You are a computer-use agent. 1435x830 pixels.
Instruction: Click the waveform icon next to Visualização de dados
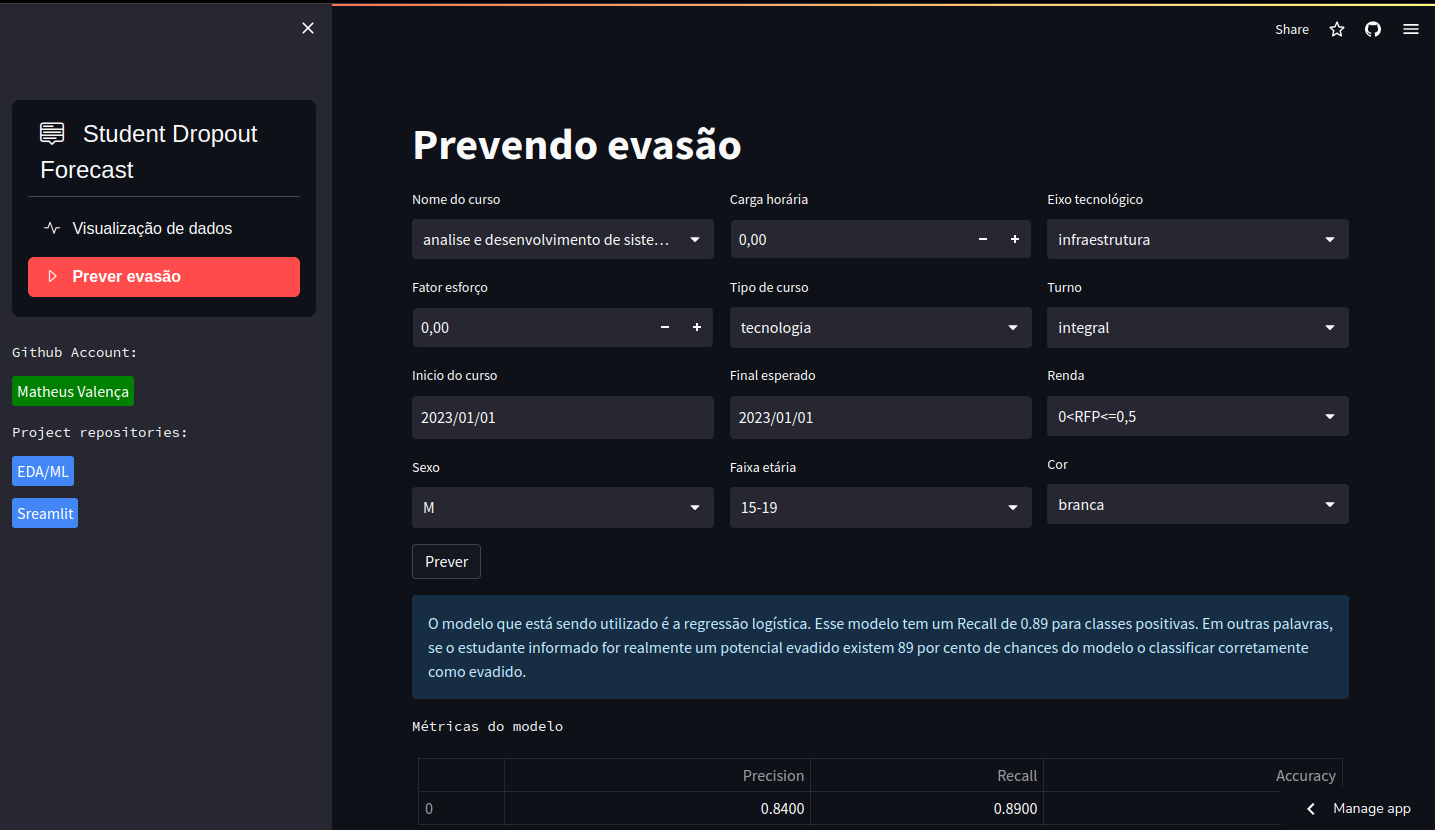(x=51, y=228)
